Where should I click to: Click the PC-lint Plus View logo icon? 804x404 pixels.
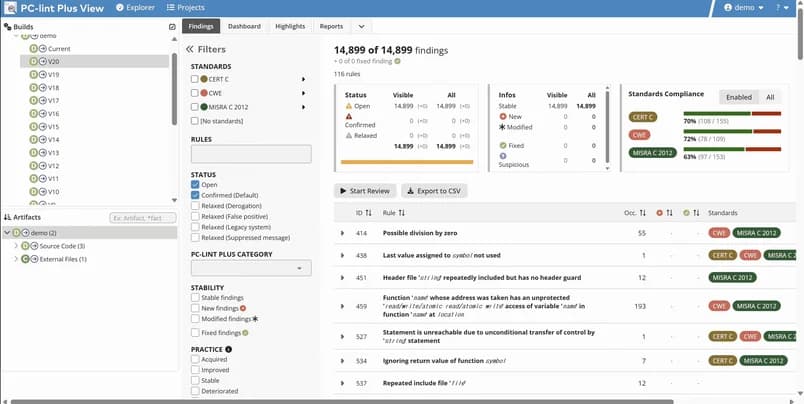point(10,8)
